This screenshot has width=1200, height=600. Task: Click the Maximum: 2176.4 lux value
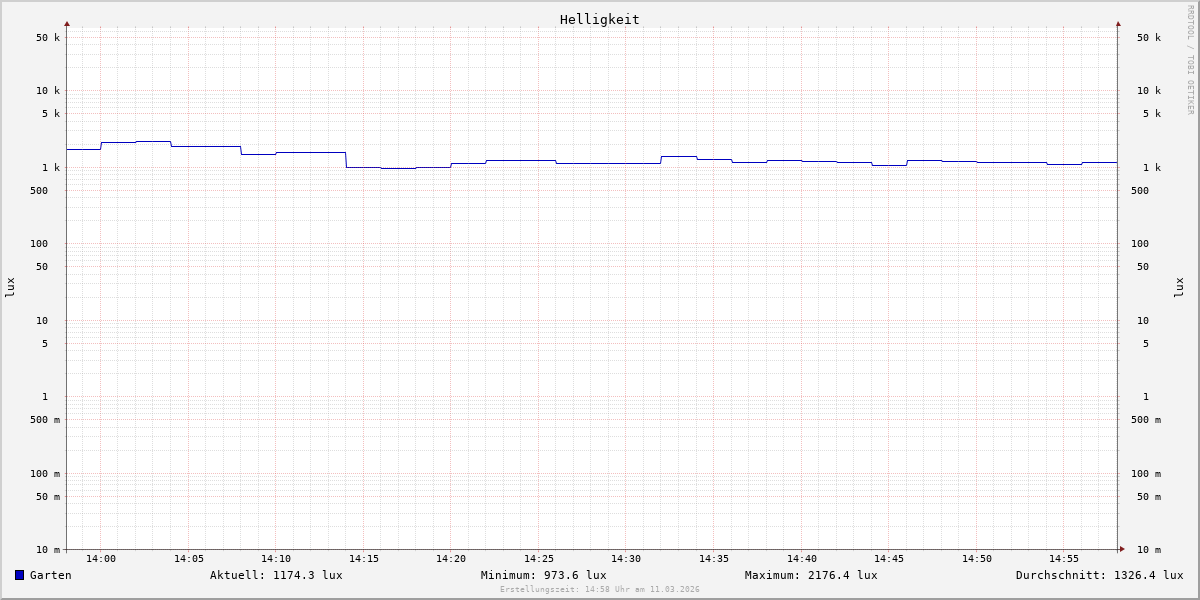pos(811,575)
